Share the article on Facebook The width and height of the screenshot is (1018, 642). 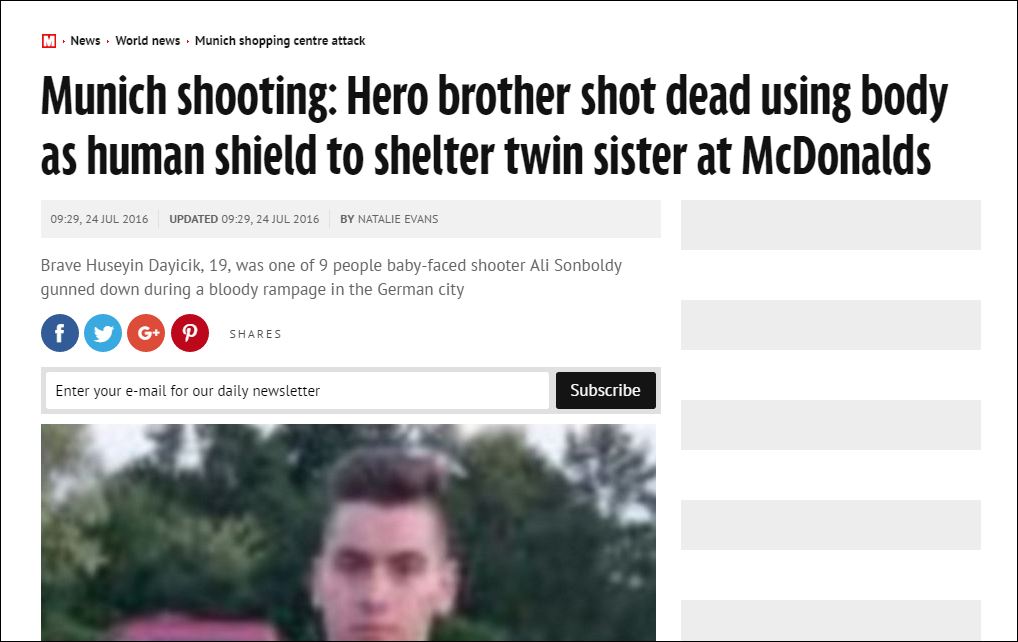coord(60,333)
